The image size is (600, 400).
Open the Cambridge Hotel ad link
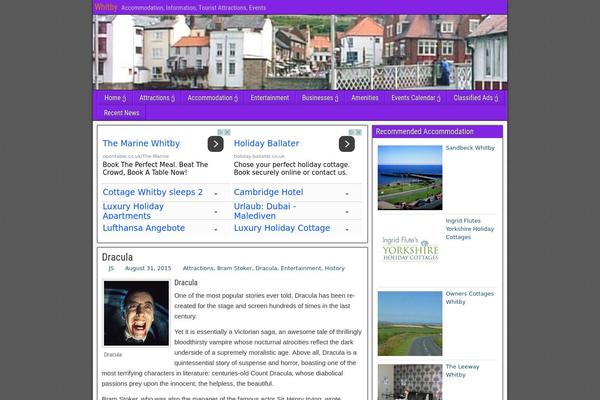(x=268, y=192)
